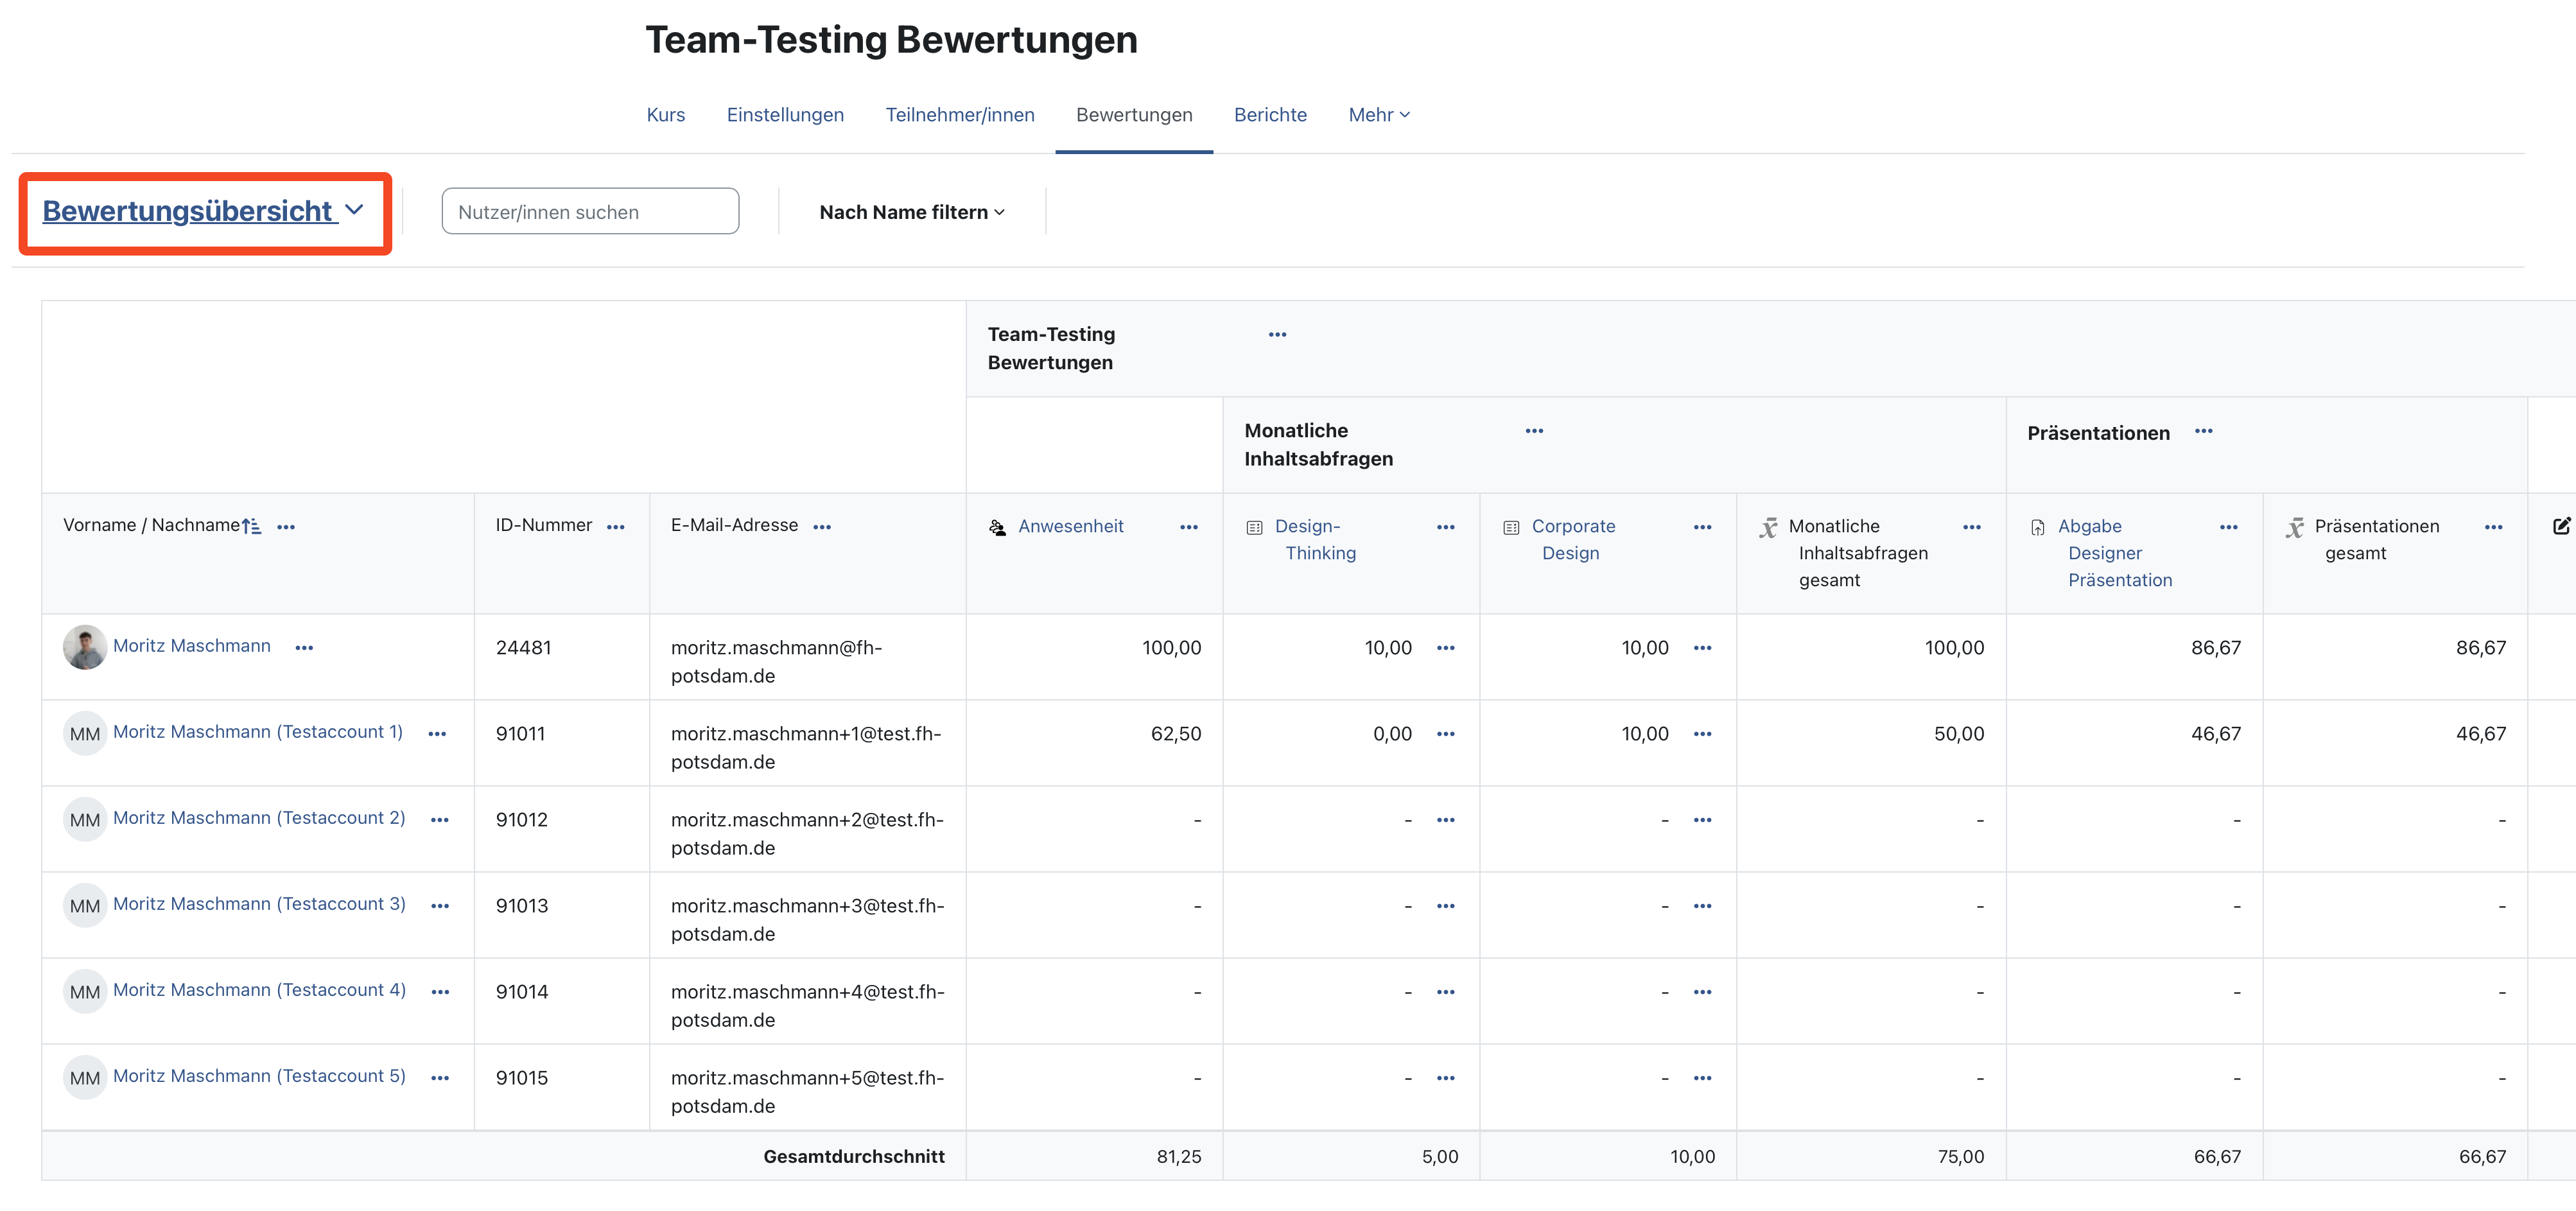Click Moritz Maschmann's profile photo avatar
The width and height of the screenshot is (2576, 1211).
point(85,647)
